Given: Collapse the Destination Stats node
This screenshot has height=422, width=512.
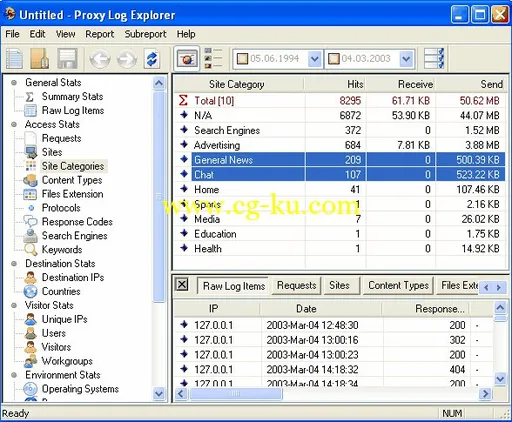Looking at the screenshot, I should click(14, 264).
